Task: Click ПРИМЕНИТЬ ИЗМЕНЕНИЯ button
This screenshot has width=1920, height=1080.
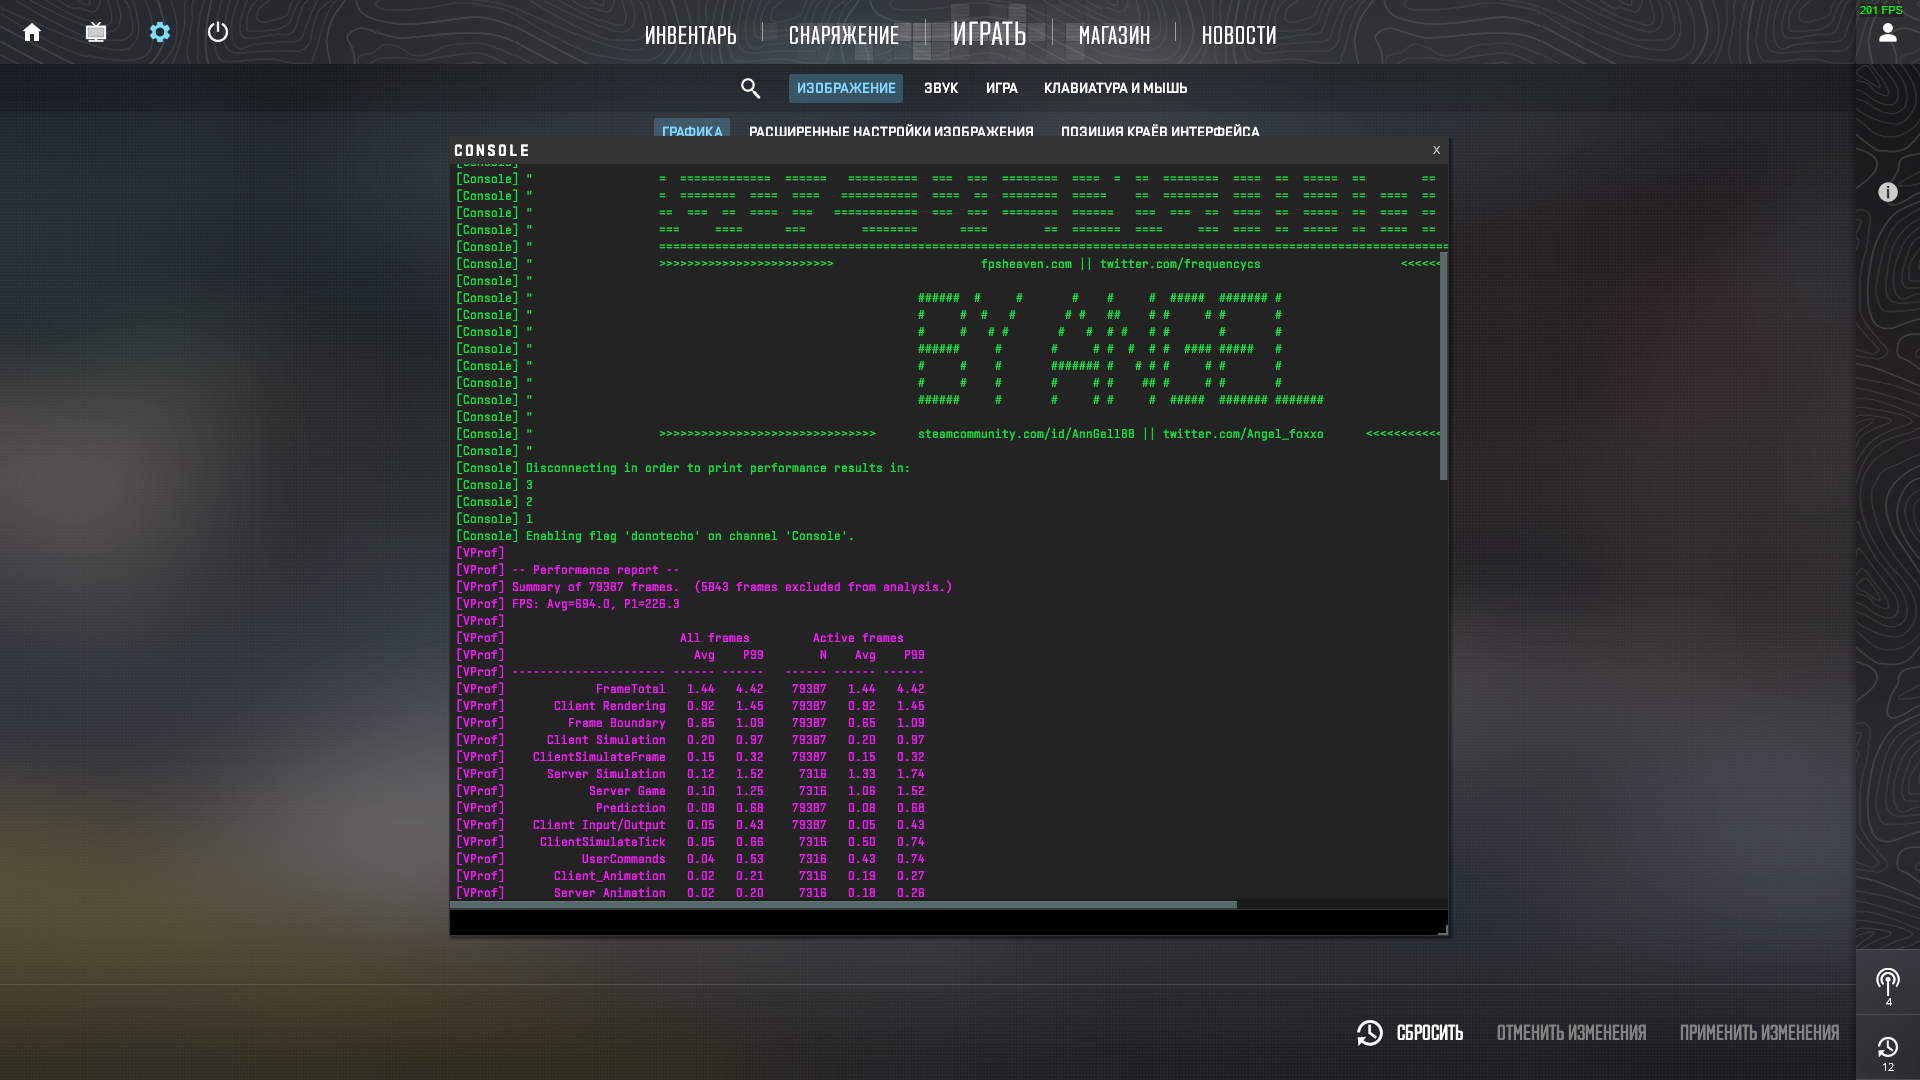Action: [x=1758, y=1033]
